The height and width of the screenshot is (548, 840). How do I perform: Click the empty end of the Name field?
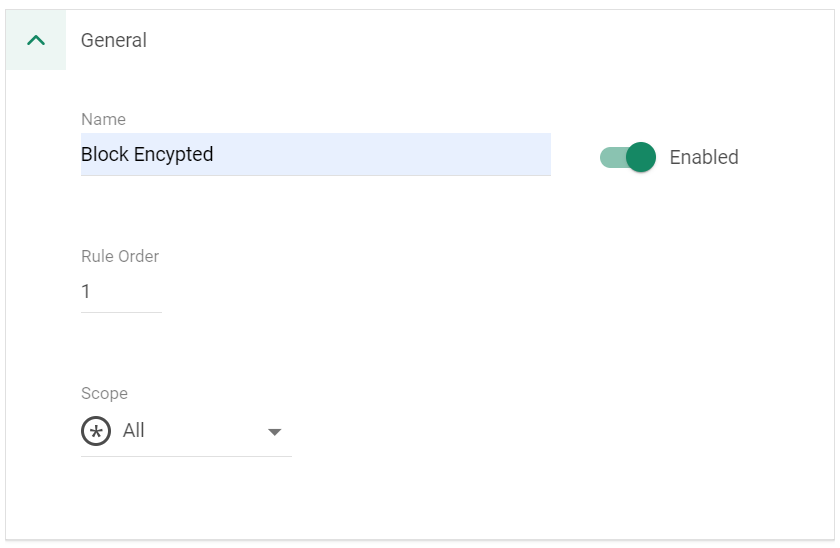[x=382, y=154]
